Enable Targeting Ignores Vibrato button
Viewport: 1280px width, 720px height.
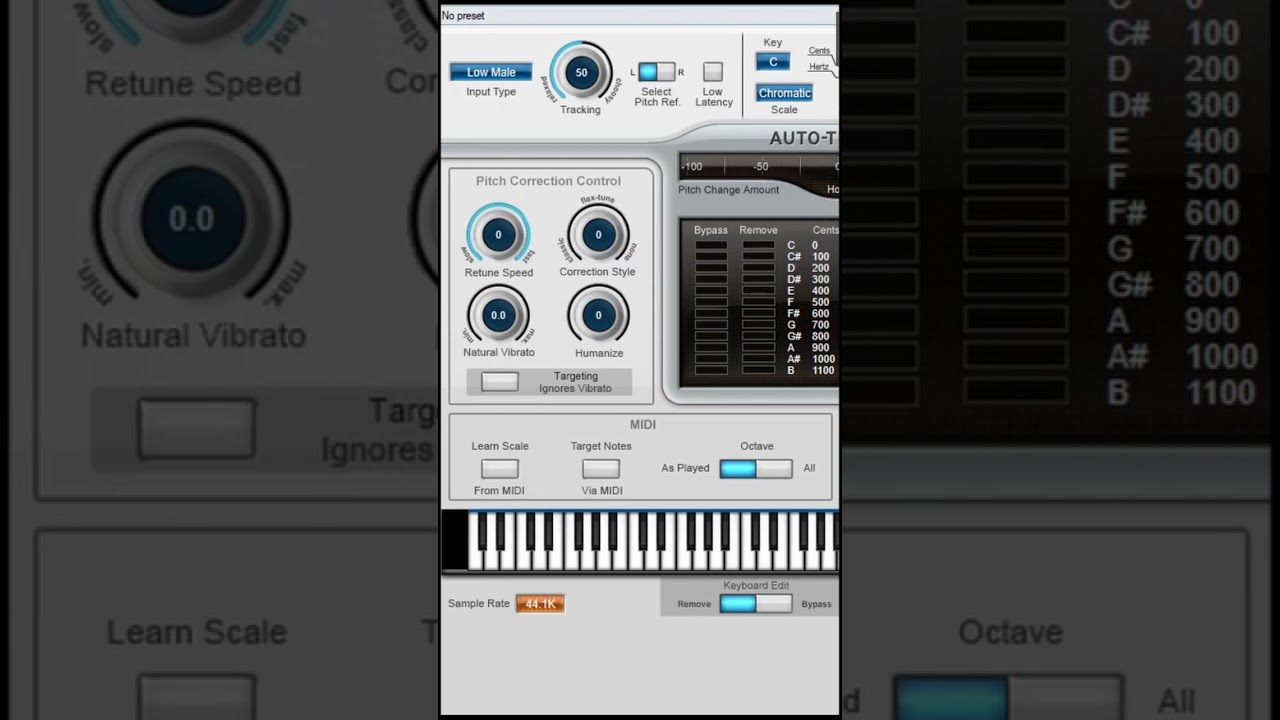pos(500,382)
